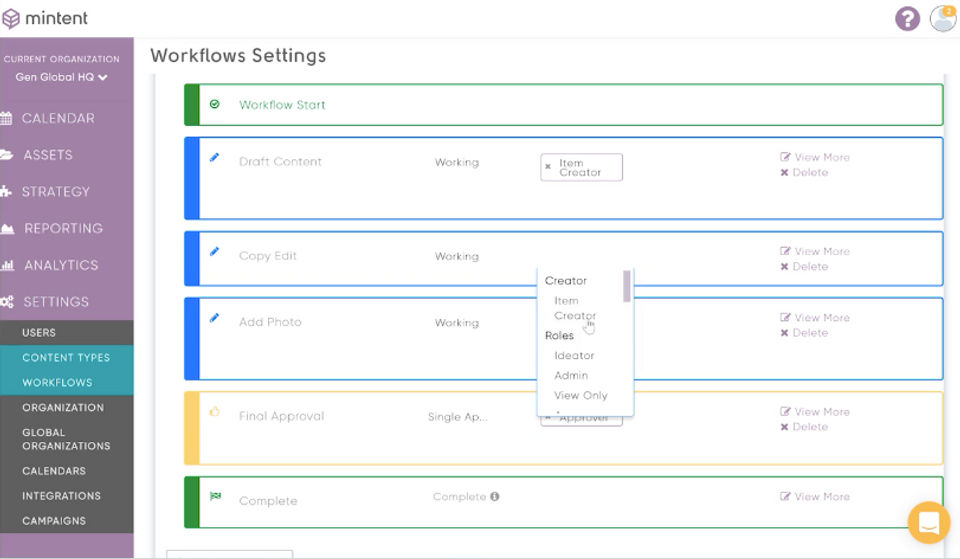Click the pencil icon on Draft Content

[214, 157]
